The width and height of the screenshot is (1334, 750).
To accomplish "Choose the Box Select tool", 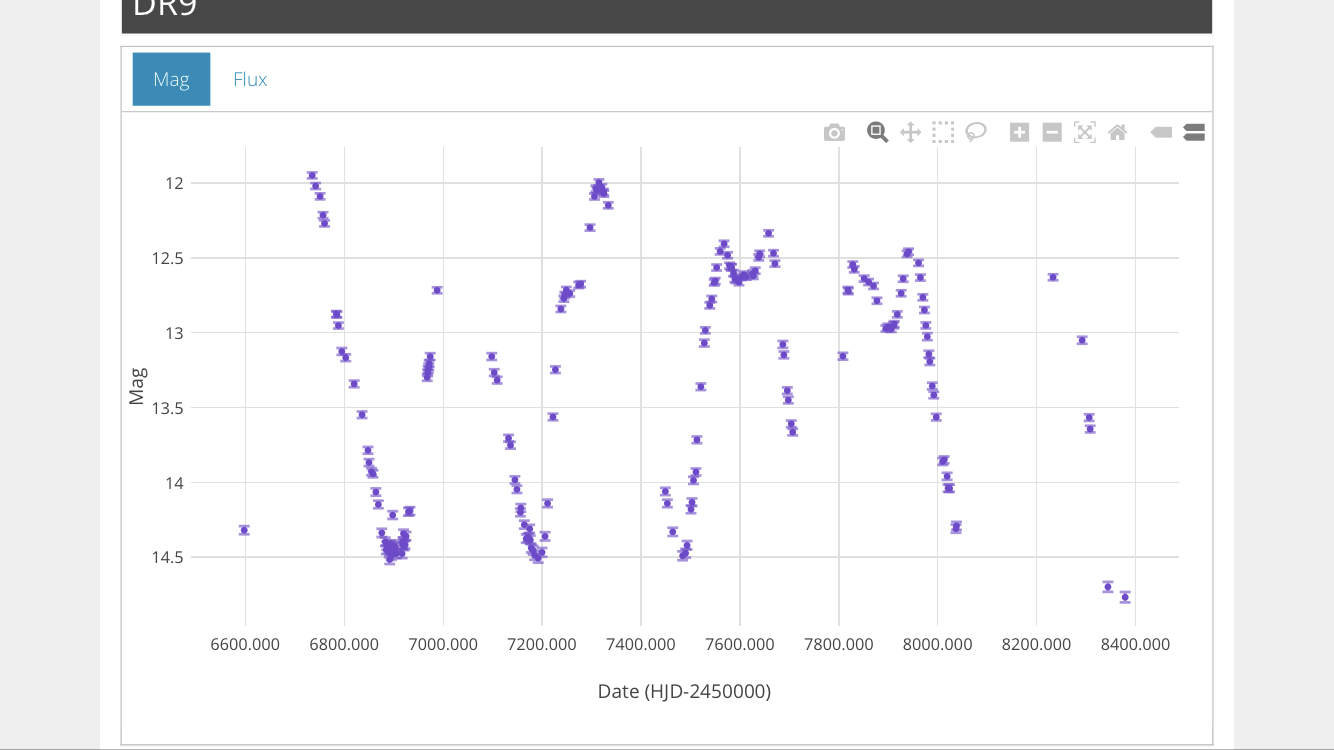I will point(943,132).
